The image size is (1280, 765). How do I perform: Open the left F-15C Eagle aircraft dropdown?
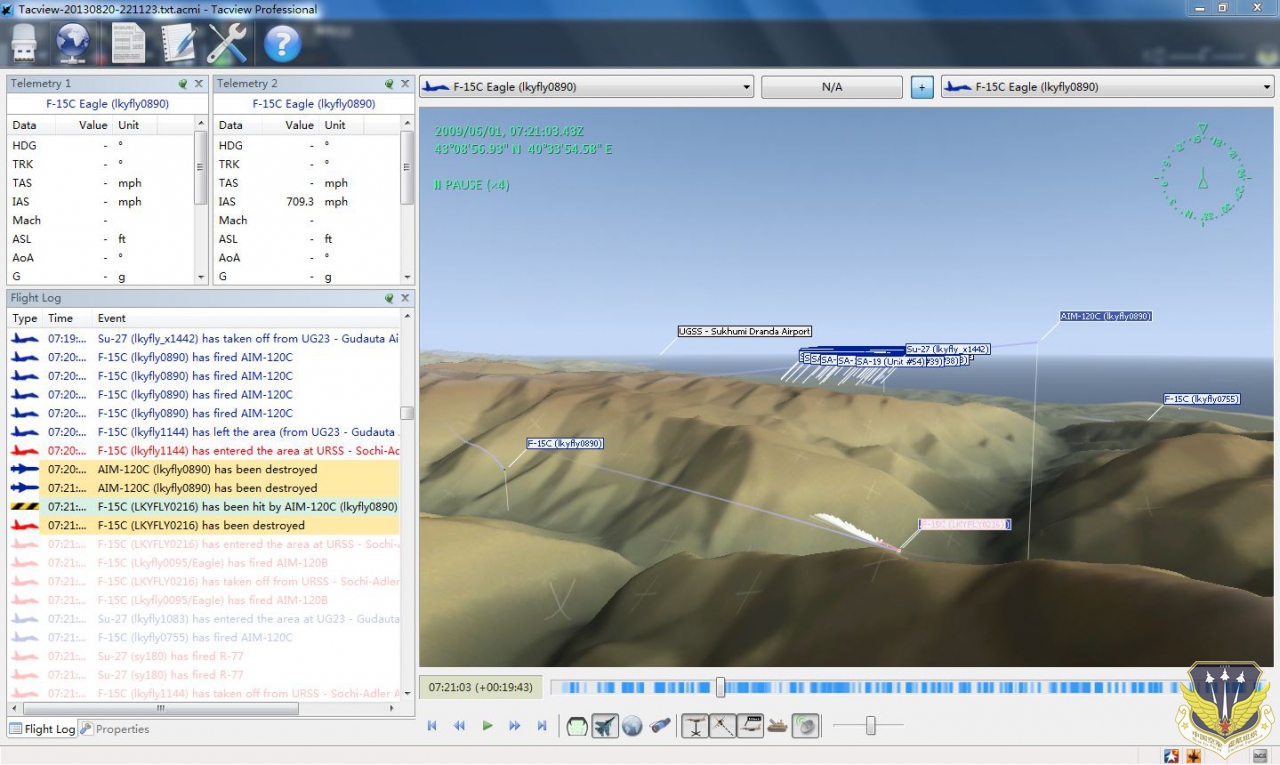(x=586, y=87)
